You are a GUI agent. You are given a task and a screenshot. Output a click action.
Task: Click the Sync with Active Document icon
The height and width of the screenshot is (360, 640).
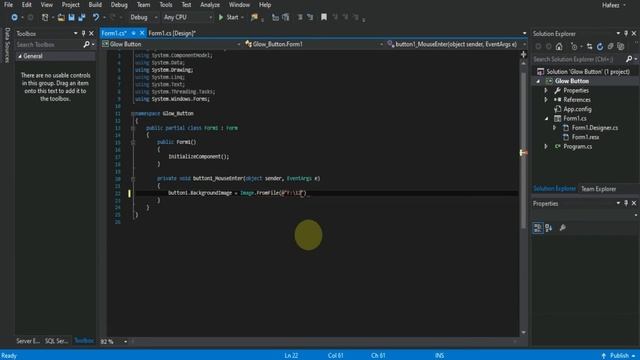click(x=589, y=47)
